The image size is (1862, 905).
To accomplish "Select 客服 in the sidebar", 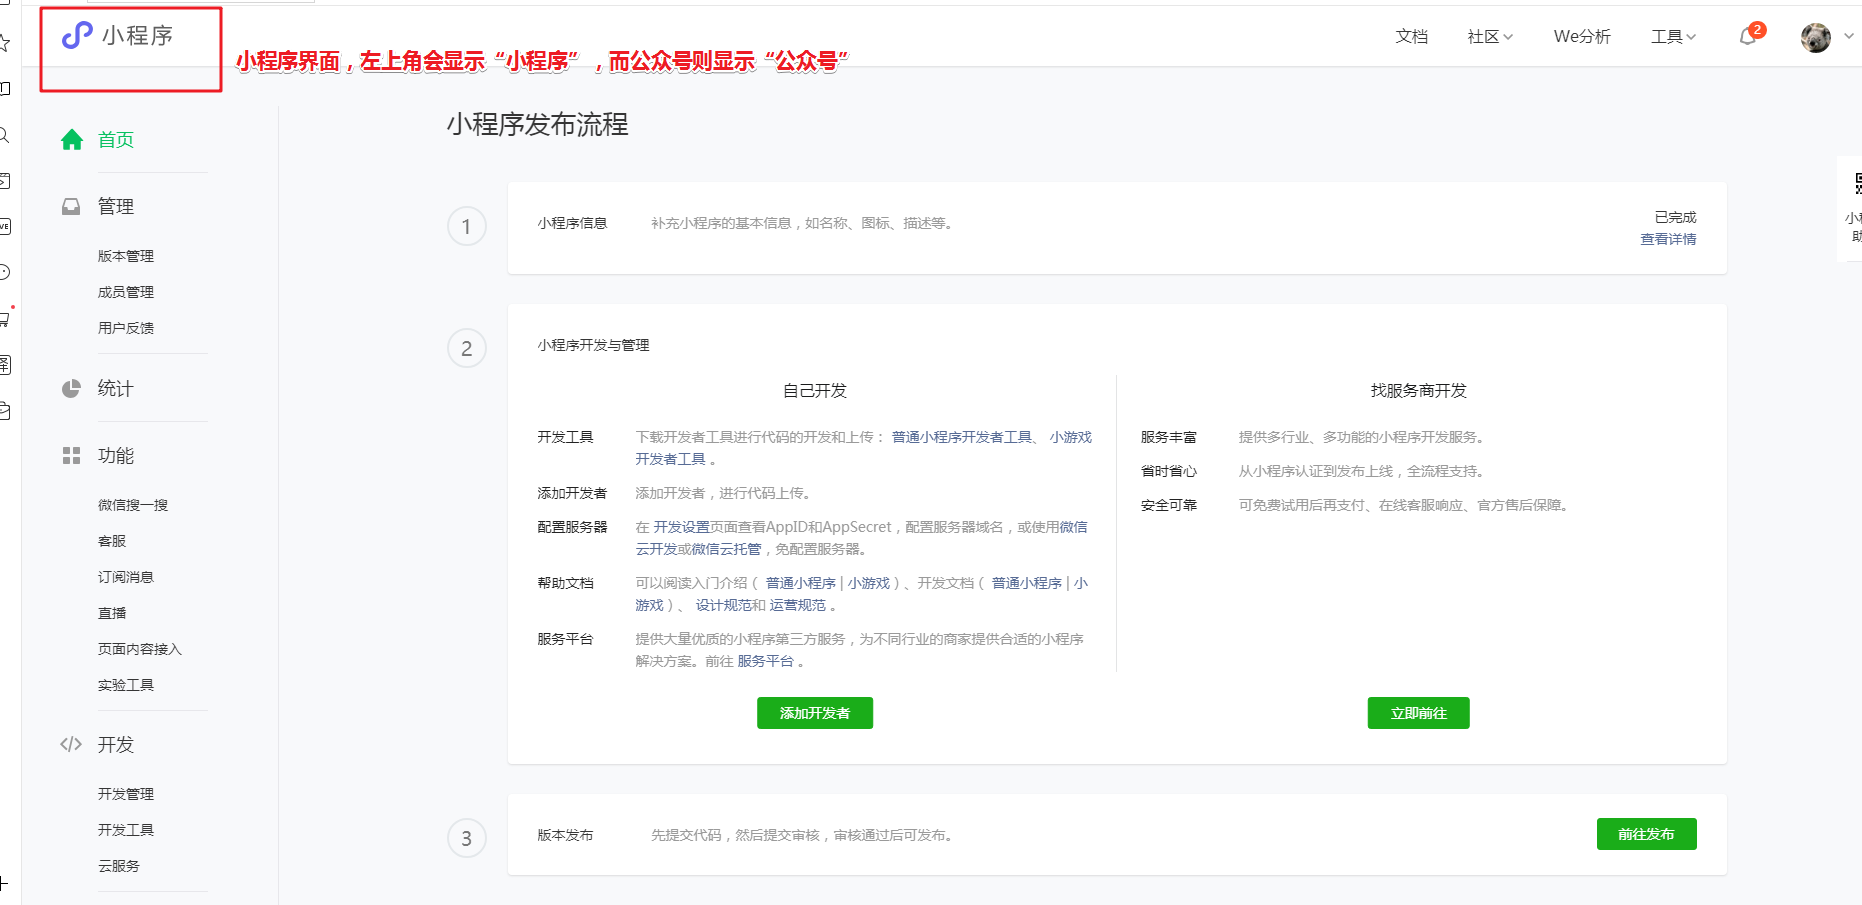I will click(112, 541).
